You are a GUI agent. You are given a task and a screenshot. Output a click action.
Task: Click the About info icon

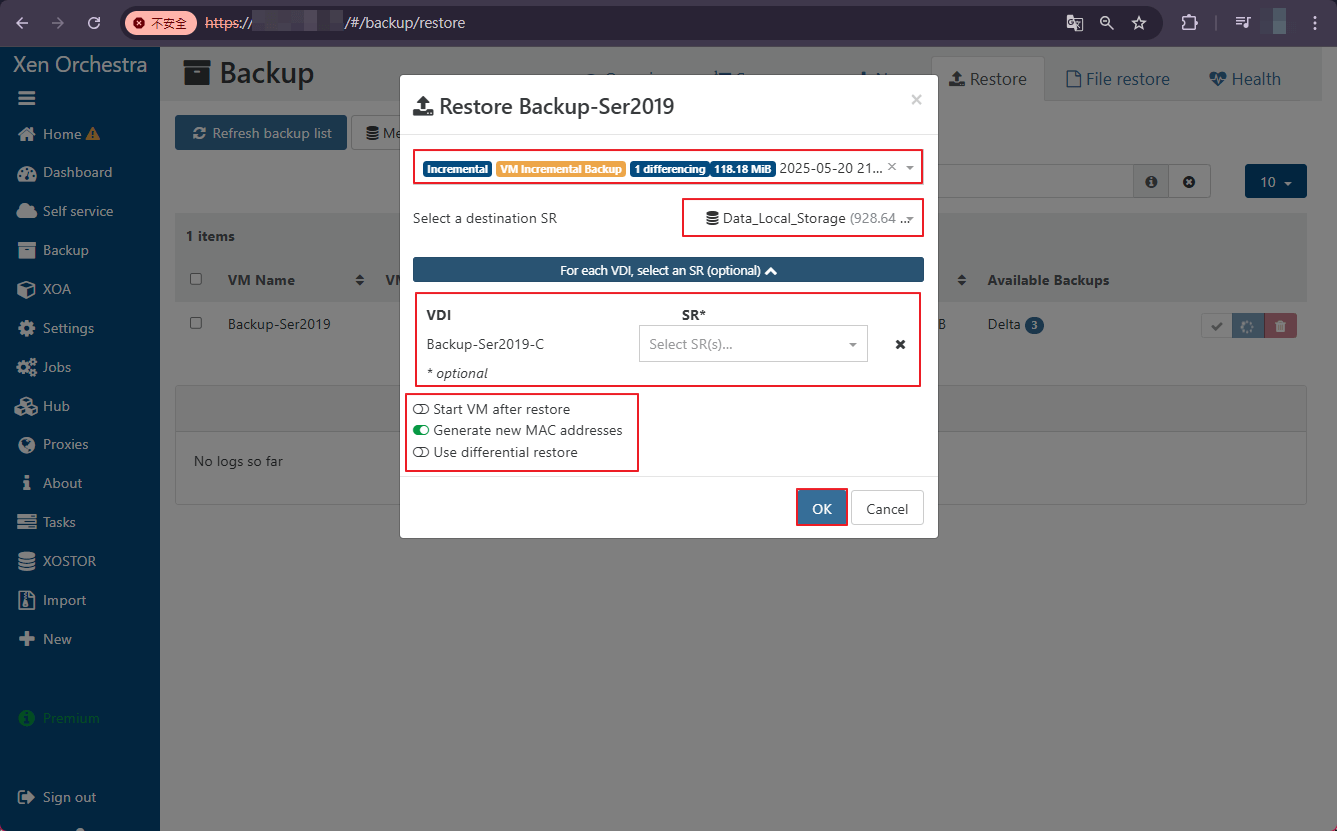26,483
